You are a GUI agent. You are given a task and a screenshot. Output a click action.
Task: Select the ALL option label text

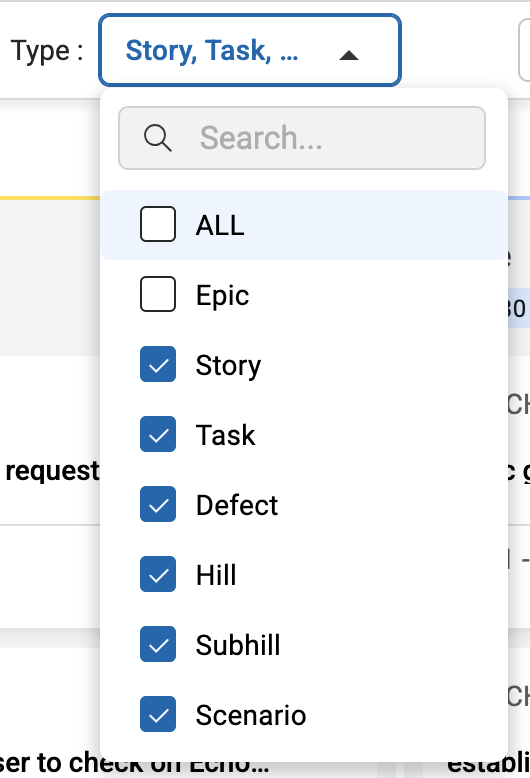click(x=220, y=225)
